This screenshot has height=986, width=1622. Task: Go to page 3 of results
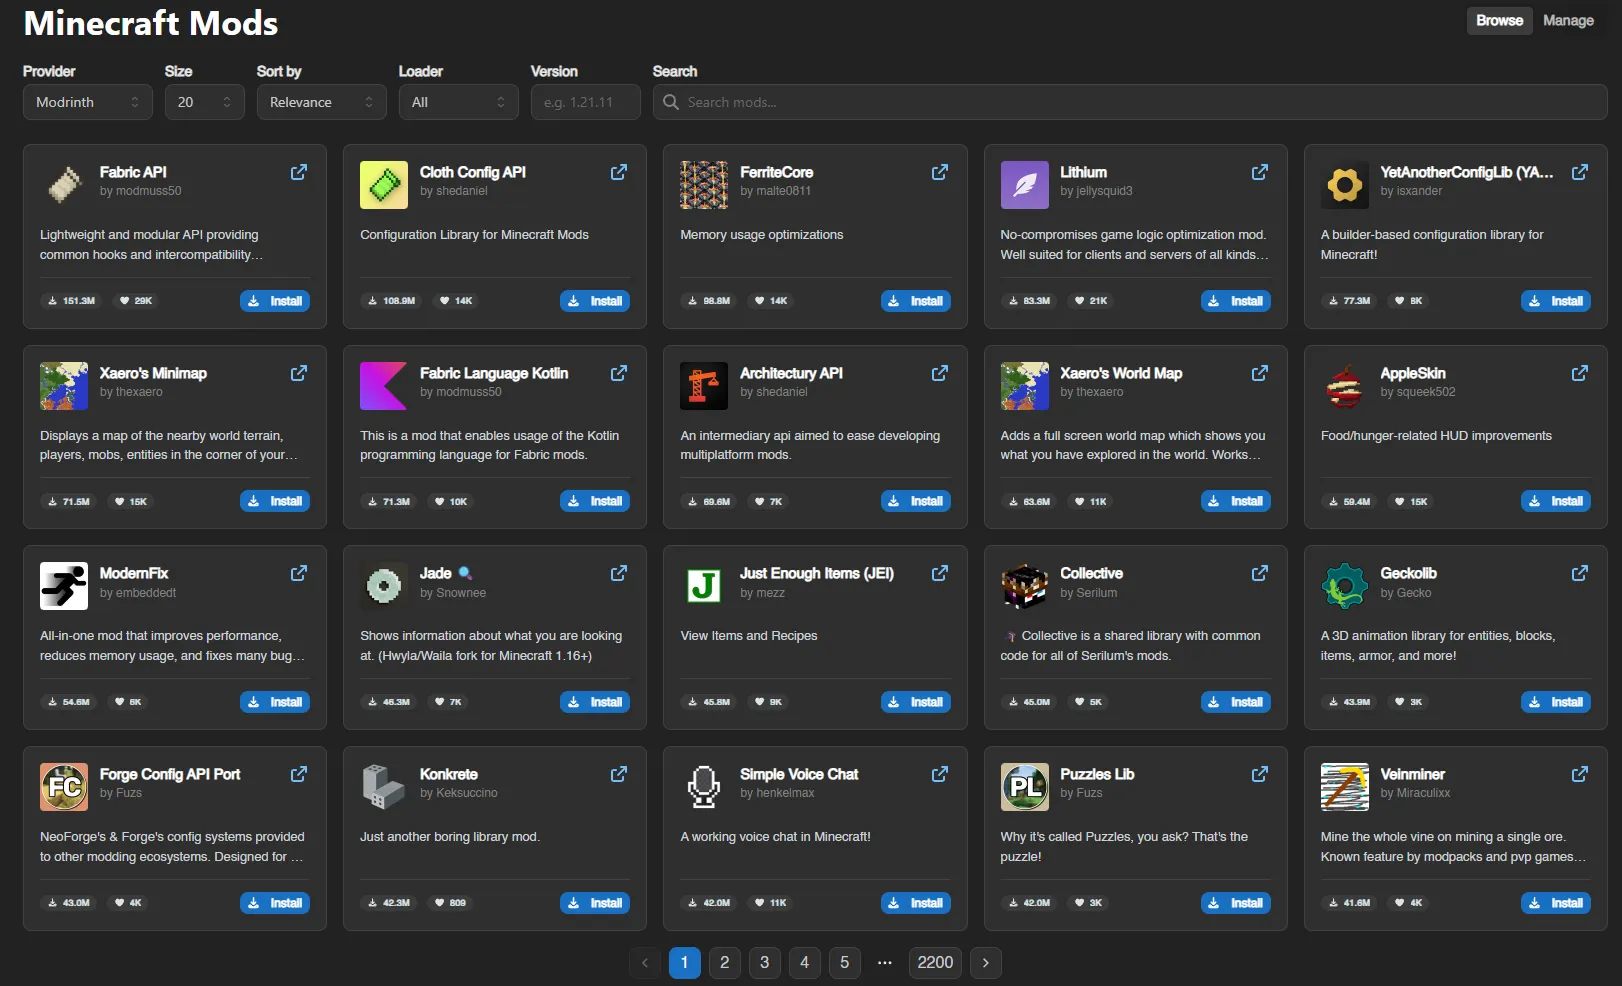(765, 962)
